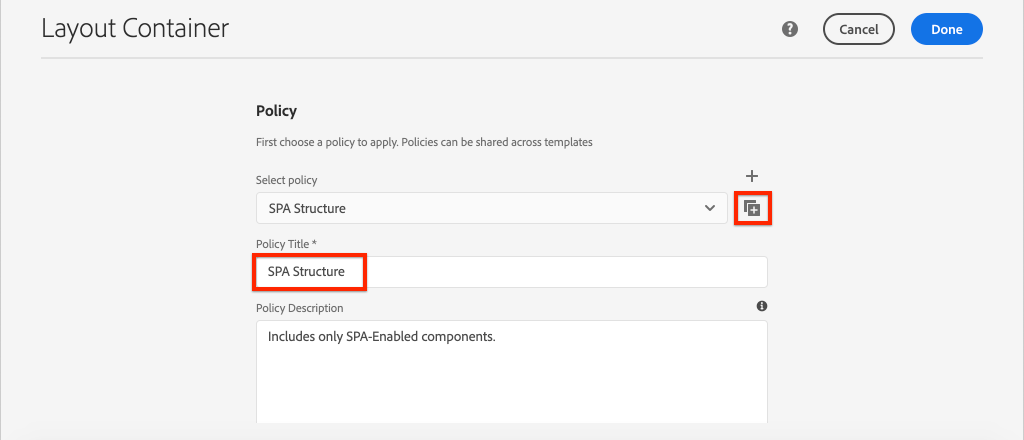
Task: Place cursor after 'SPA-Enabled components.' text
Action: [498, 338]
